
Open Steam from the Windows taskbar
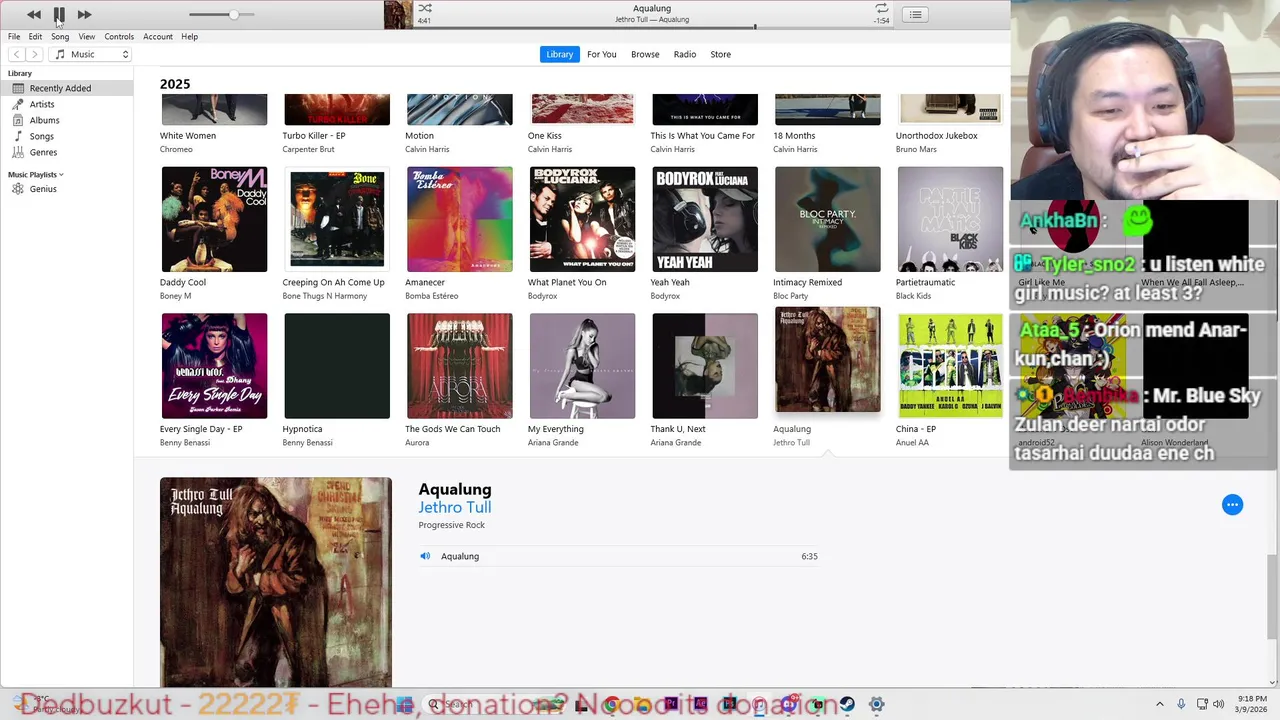click(x=847, y=705)
